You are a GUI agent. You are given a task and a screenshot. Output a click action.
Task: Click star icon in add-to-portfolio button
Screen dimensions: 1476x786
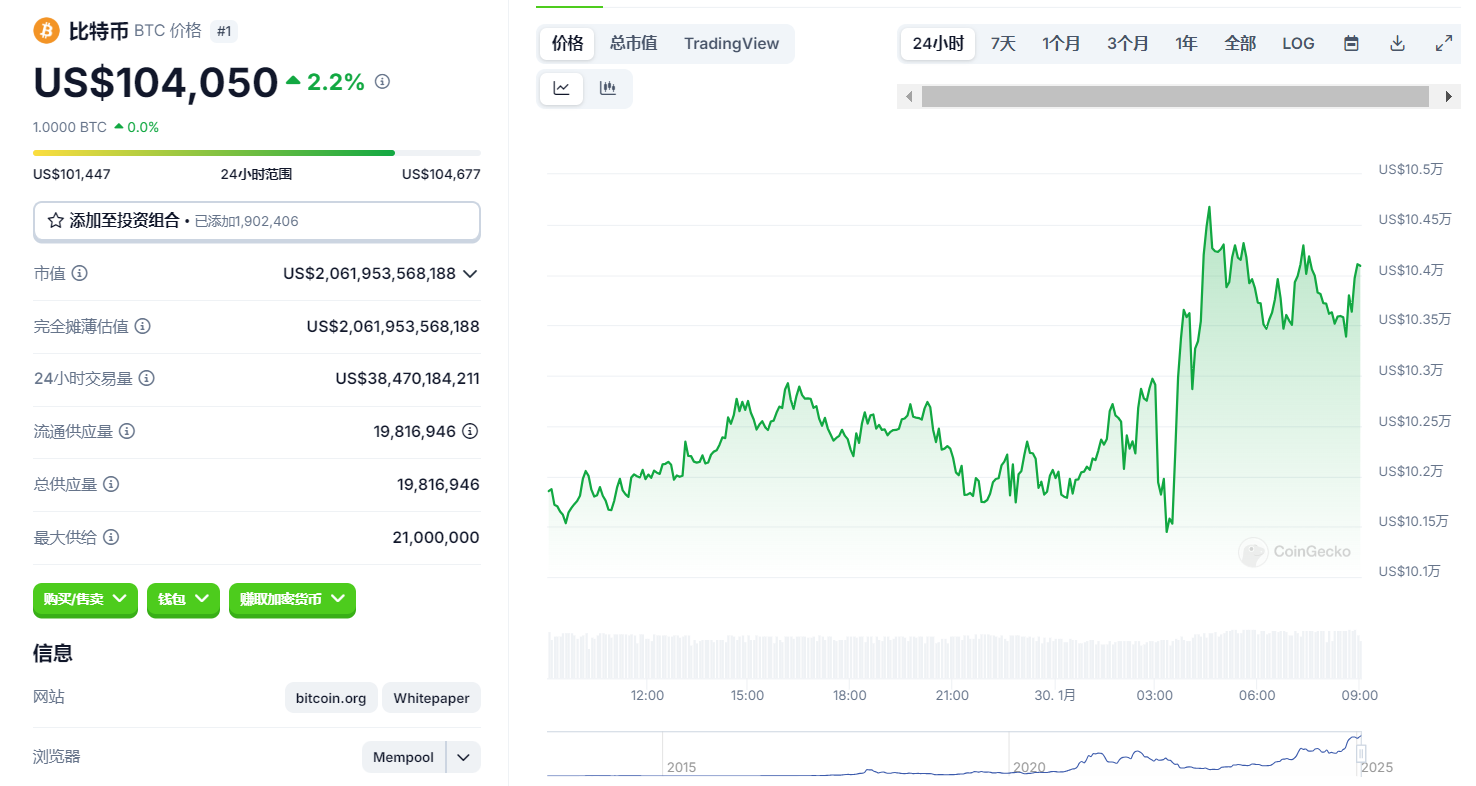pos(56,221)
